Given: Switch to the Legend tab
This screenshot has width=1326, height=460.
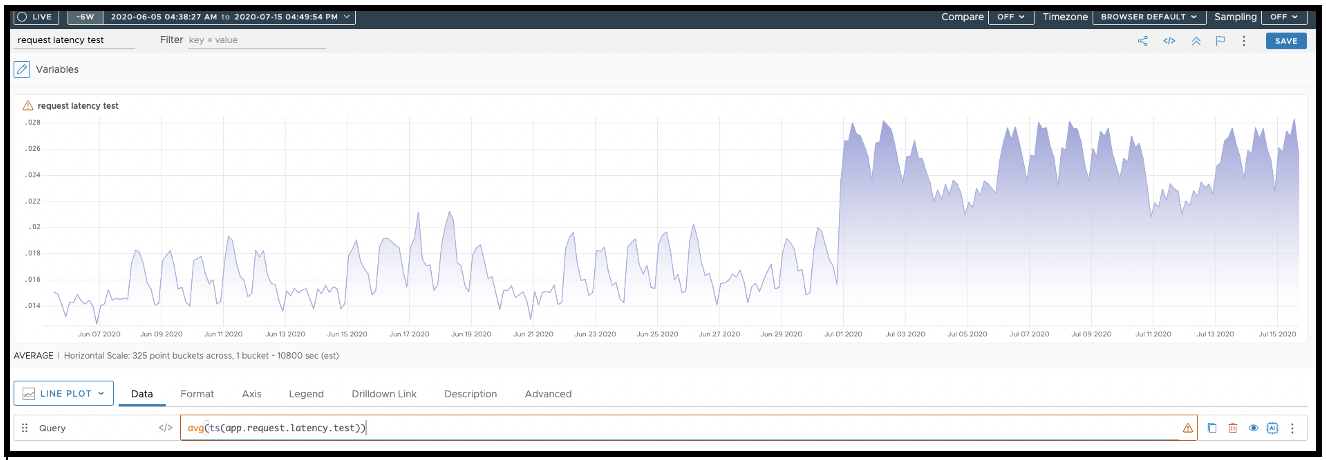Looking at the screenshot, I should click(306, 394).
